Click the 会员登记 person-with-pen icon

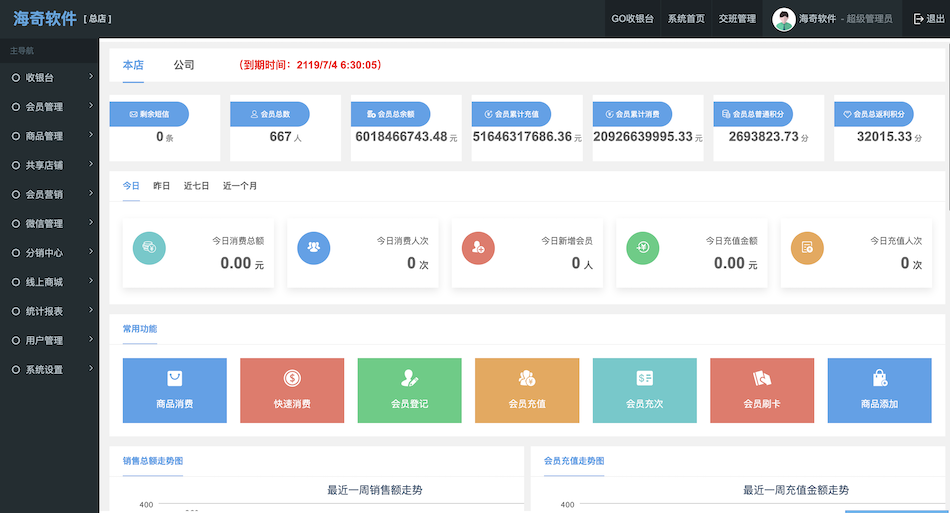click(410, 379)
